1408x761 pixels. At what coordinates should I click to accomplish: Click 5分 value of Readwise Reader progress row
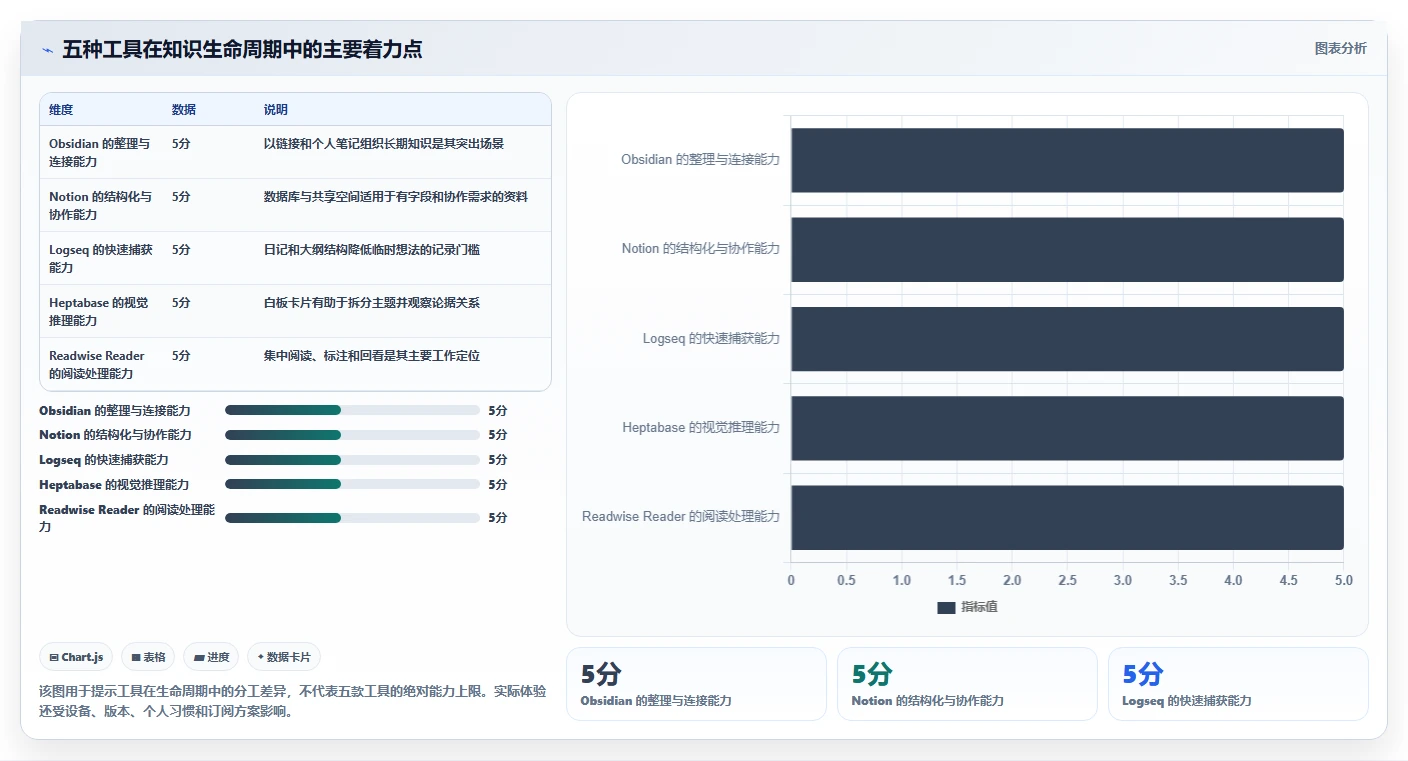[498, 518]
